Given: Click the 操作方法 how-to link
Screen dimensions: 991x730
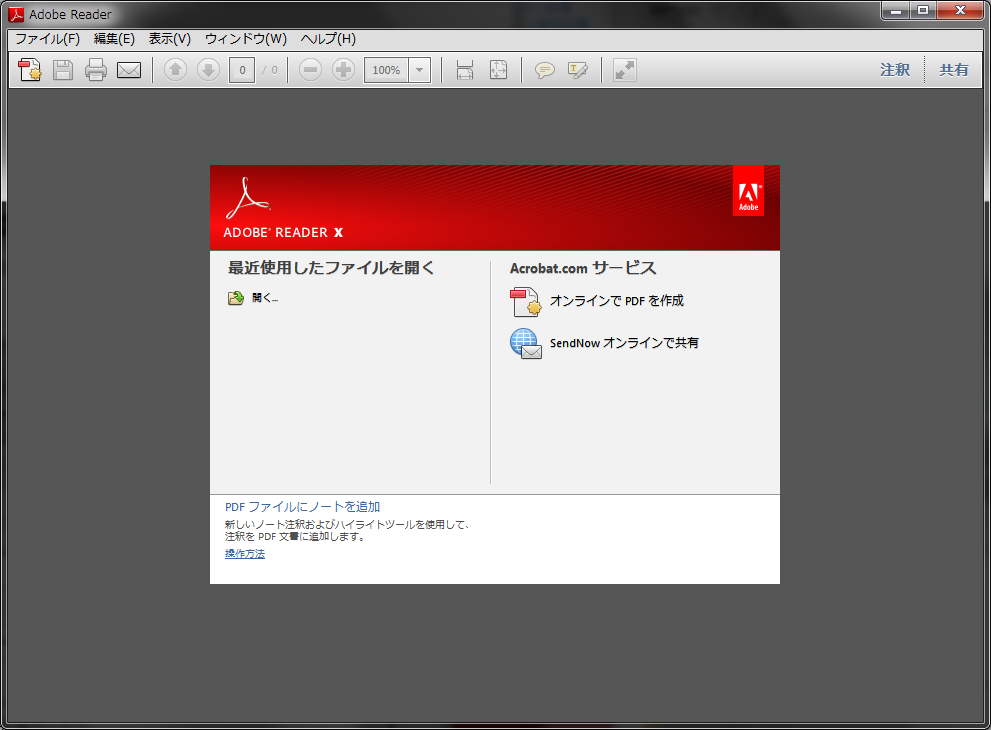Looking at the screenshot, I should [x=245, y=554].
